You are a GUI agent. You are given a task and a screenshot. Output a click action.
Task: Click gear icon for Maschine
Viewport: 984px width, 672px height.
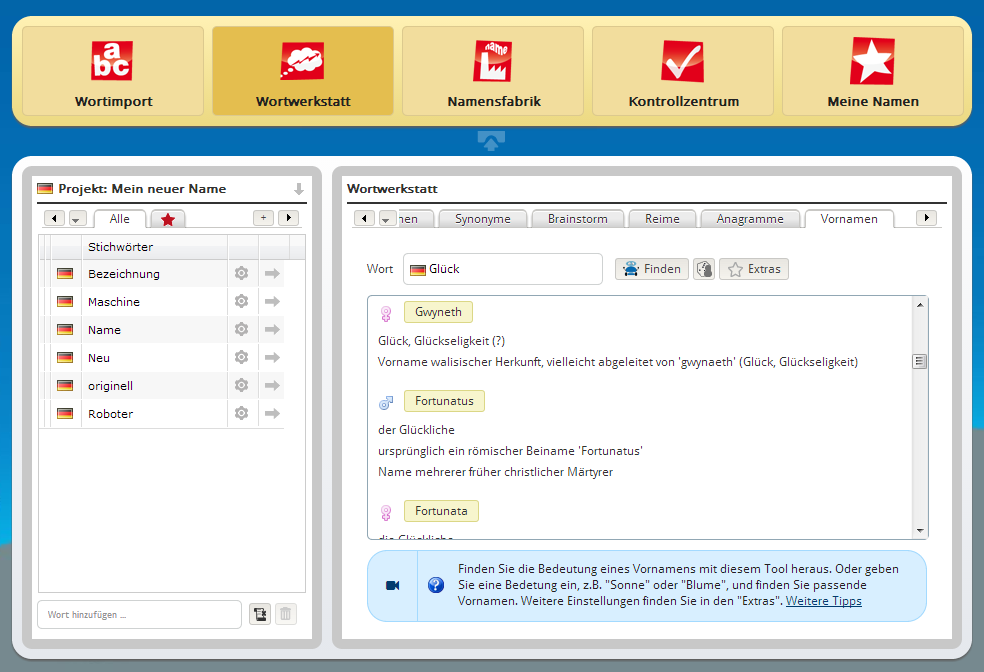pos(242,301)
